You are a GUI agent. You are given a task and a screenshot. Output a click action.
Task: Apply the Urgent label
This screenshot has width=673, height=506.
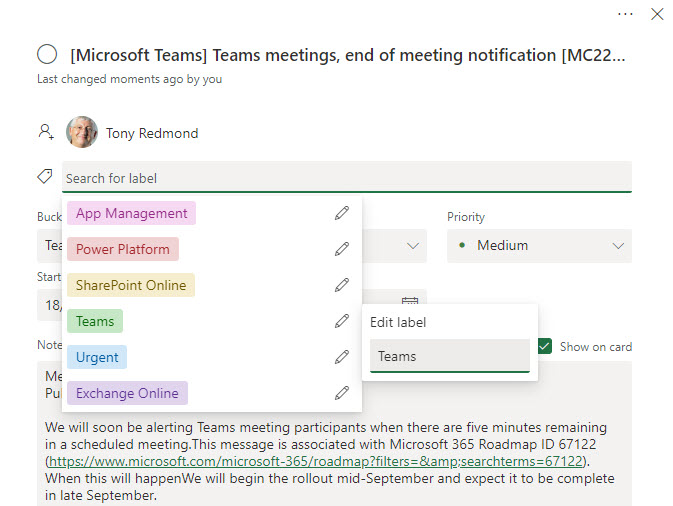[97, 357]
